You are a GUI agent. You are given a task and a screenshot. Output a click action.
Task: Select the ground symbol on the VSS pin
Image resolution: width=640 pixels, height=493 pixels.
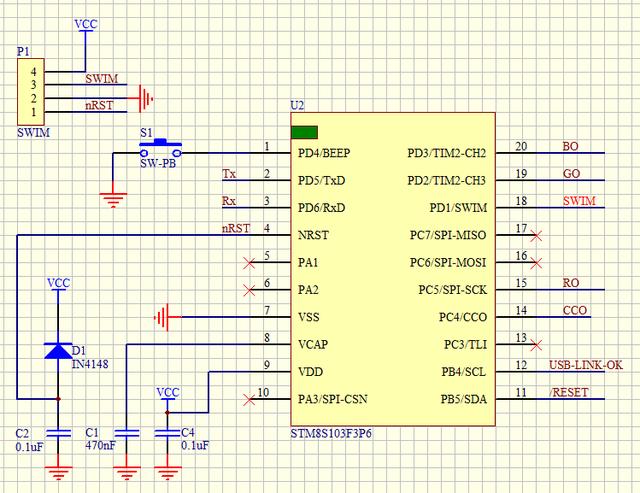162,318
